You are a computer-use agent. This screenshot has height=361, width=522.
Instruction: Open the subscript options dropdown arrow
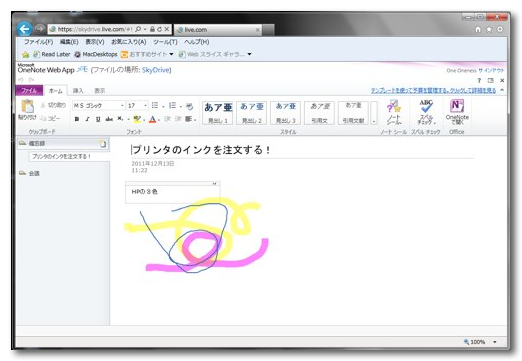[128, 119]
